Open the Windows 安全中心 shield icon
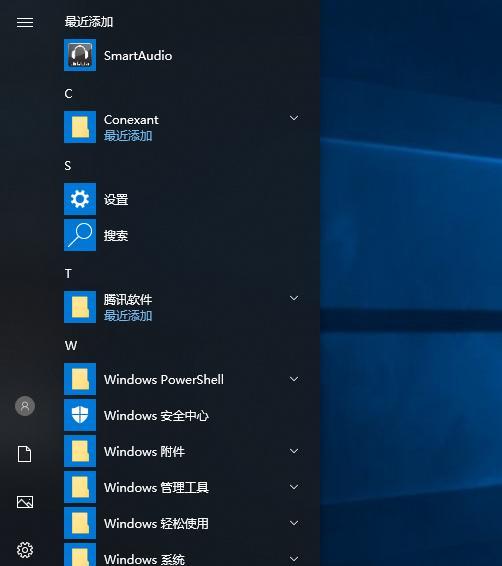This screenshot has width=502, height=566. [80, 415]
